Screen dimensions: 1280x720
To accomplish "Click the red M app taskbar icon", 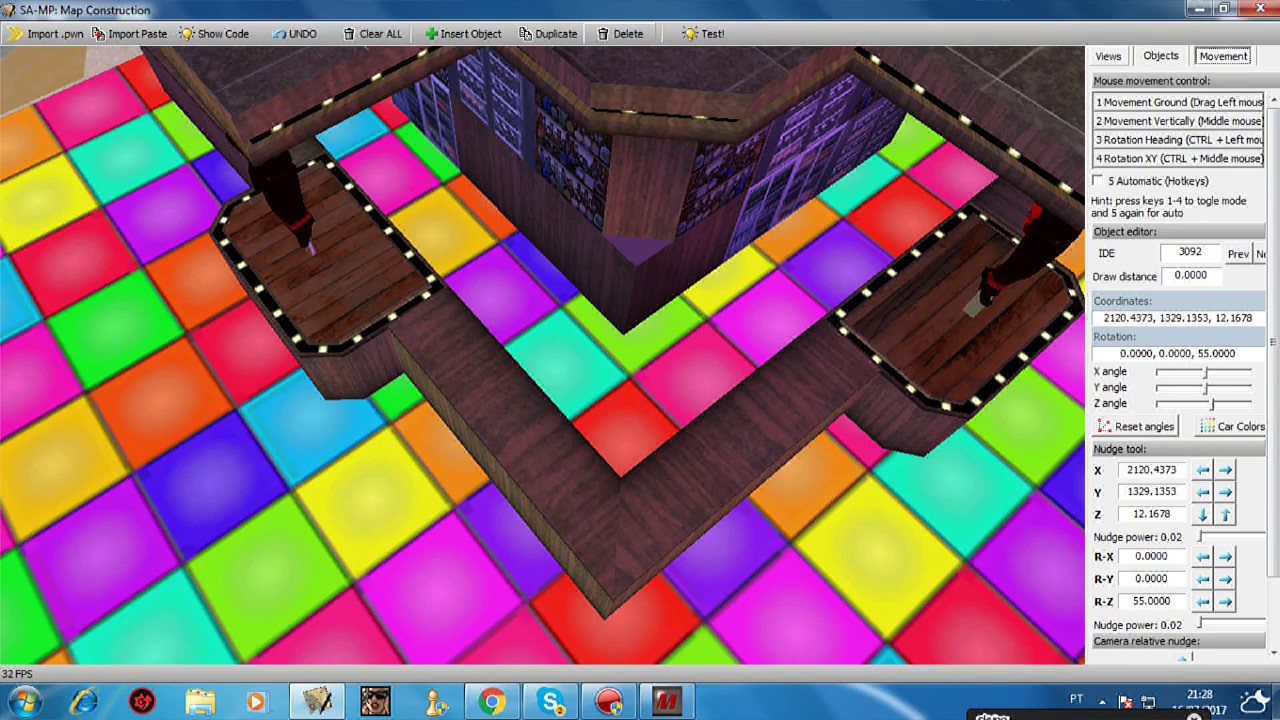I will coord(666,702).
